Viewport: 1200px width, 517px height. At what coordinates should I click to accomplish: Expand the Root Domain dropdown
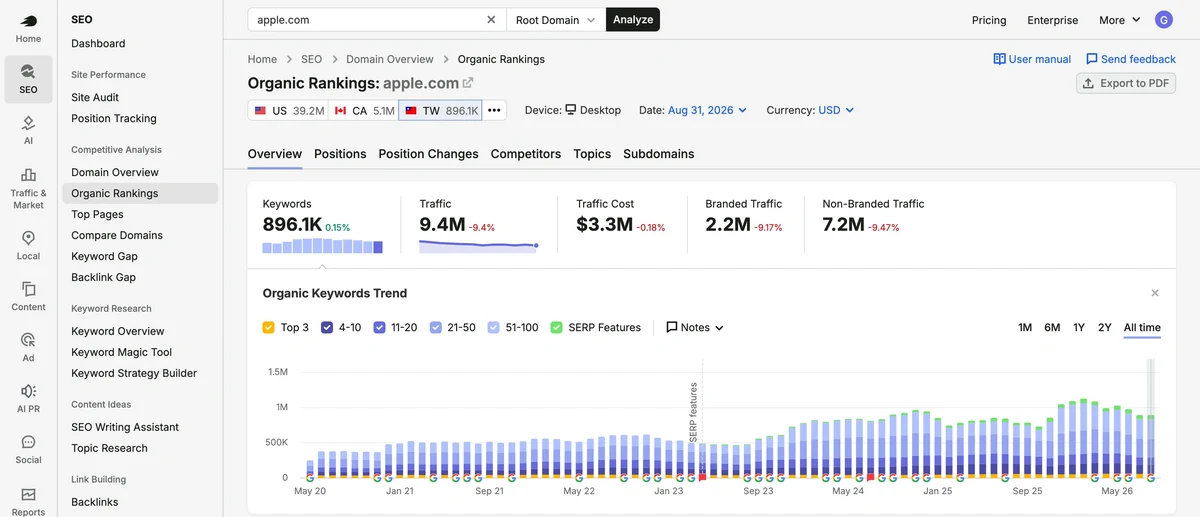point(556,20)
